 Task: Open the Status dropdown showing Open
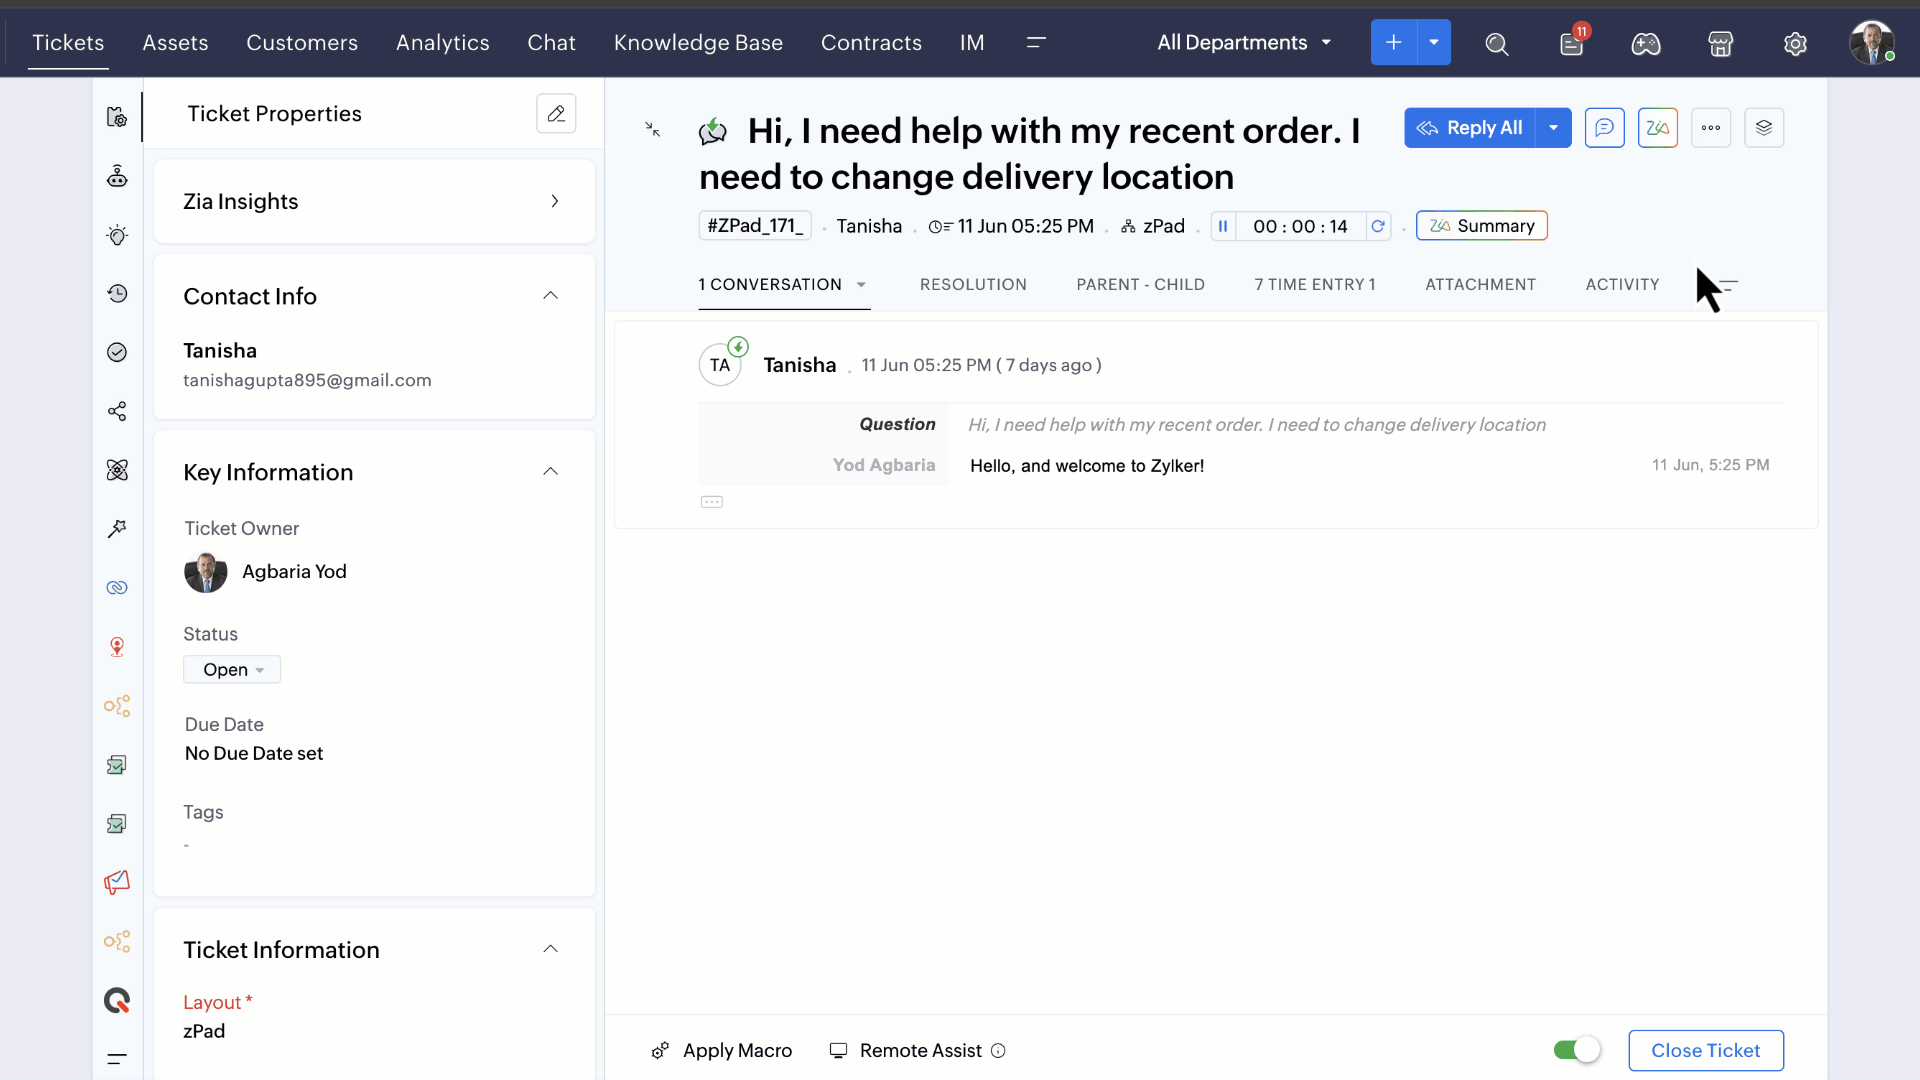pos(232,669)
